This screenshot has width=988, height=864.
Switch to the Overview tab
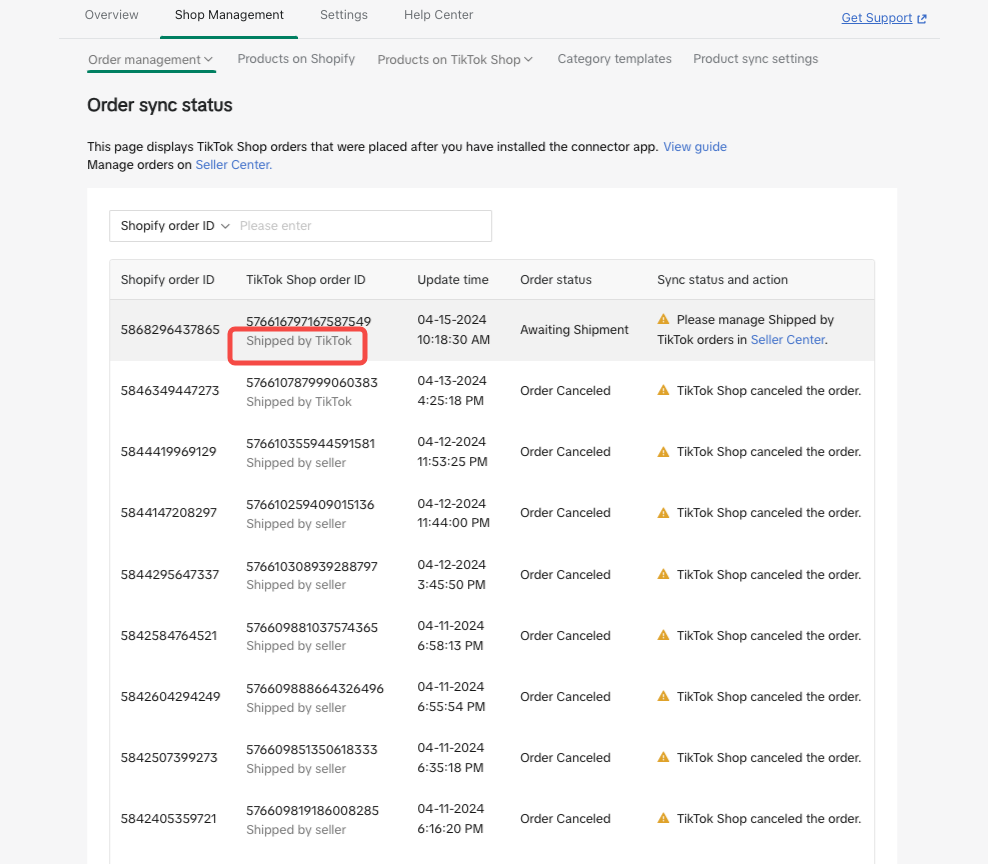tap(112, 14)
